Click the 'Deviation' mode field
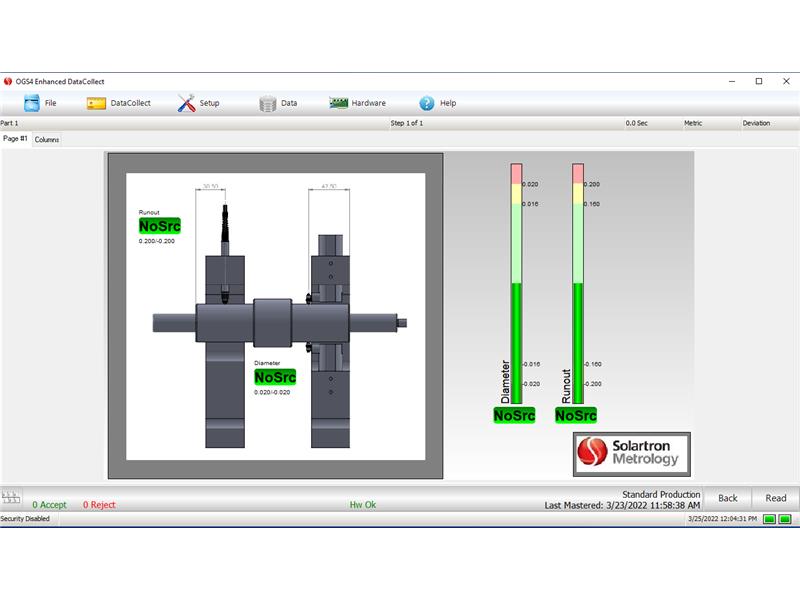 (x=756, y=123)
